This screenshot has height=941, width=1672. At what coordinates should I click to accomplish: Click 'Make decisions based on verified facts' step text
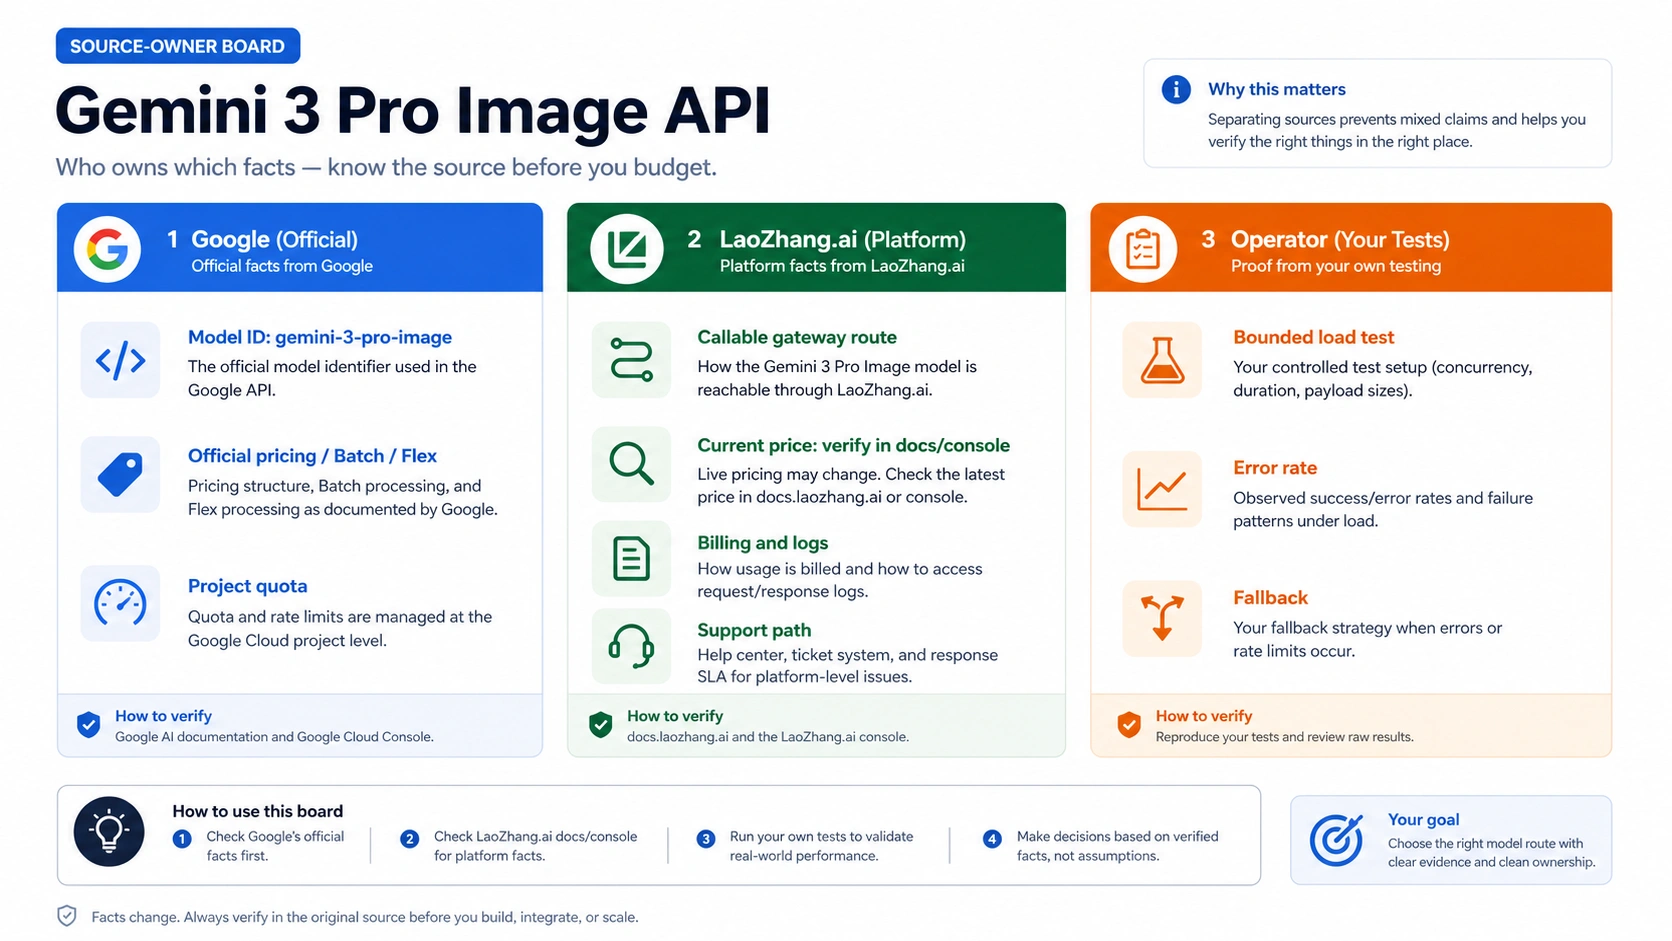pos(1117,846)
